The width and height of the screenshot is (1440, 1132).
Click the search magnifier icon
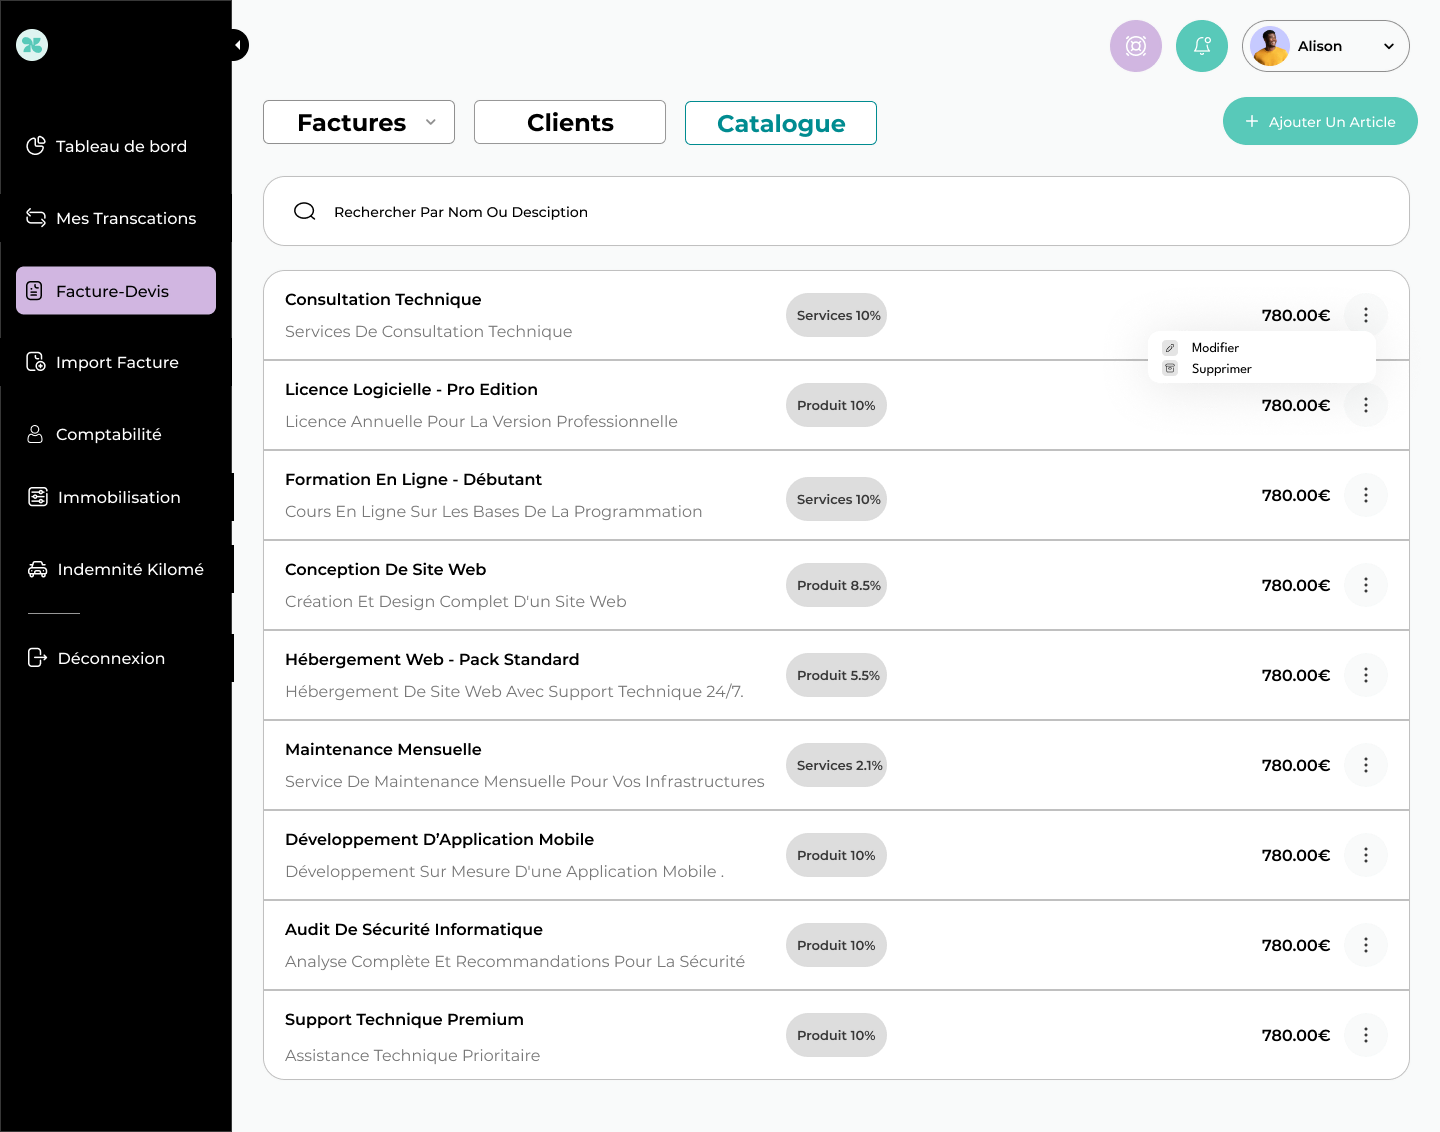305,211
